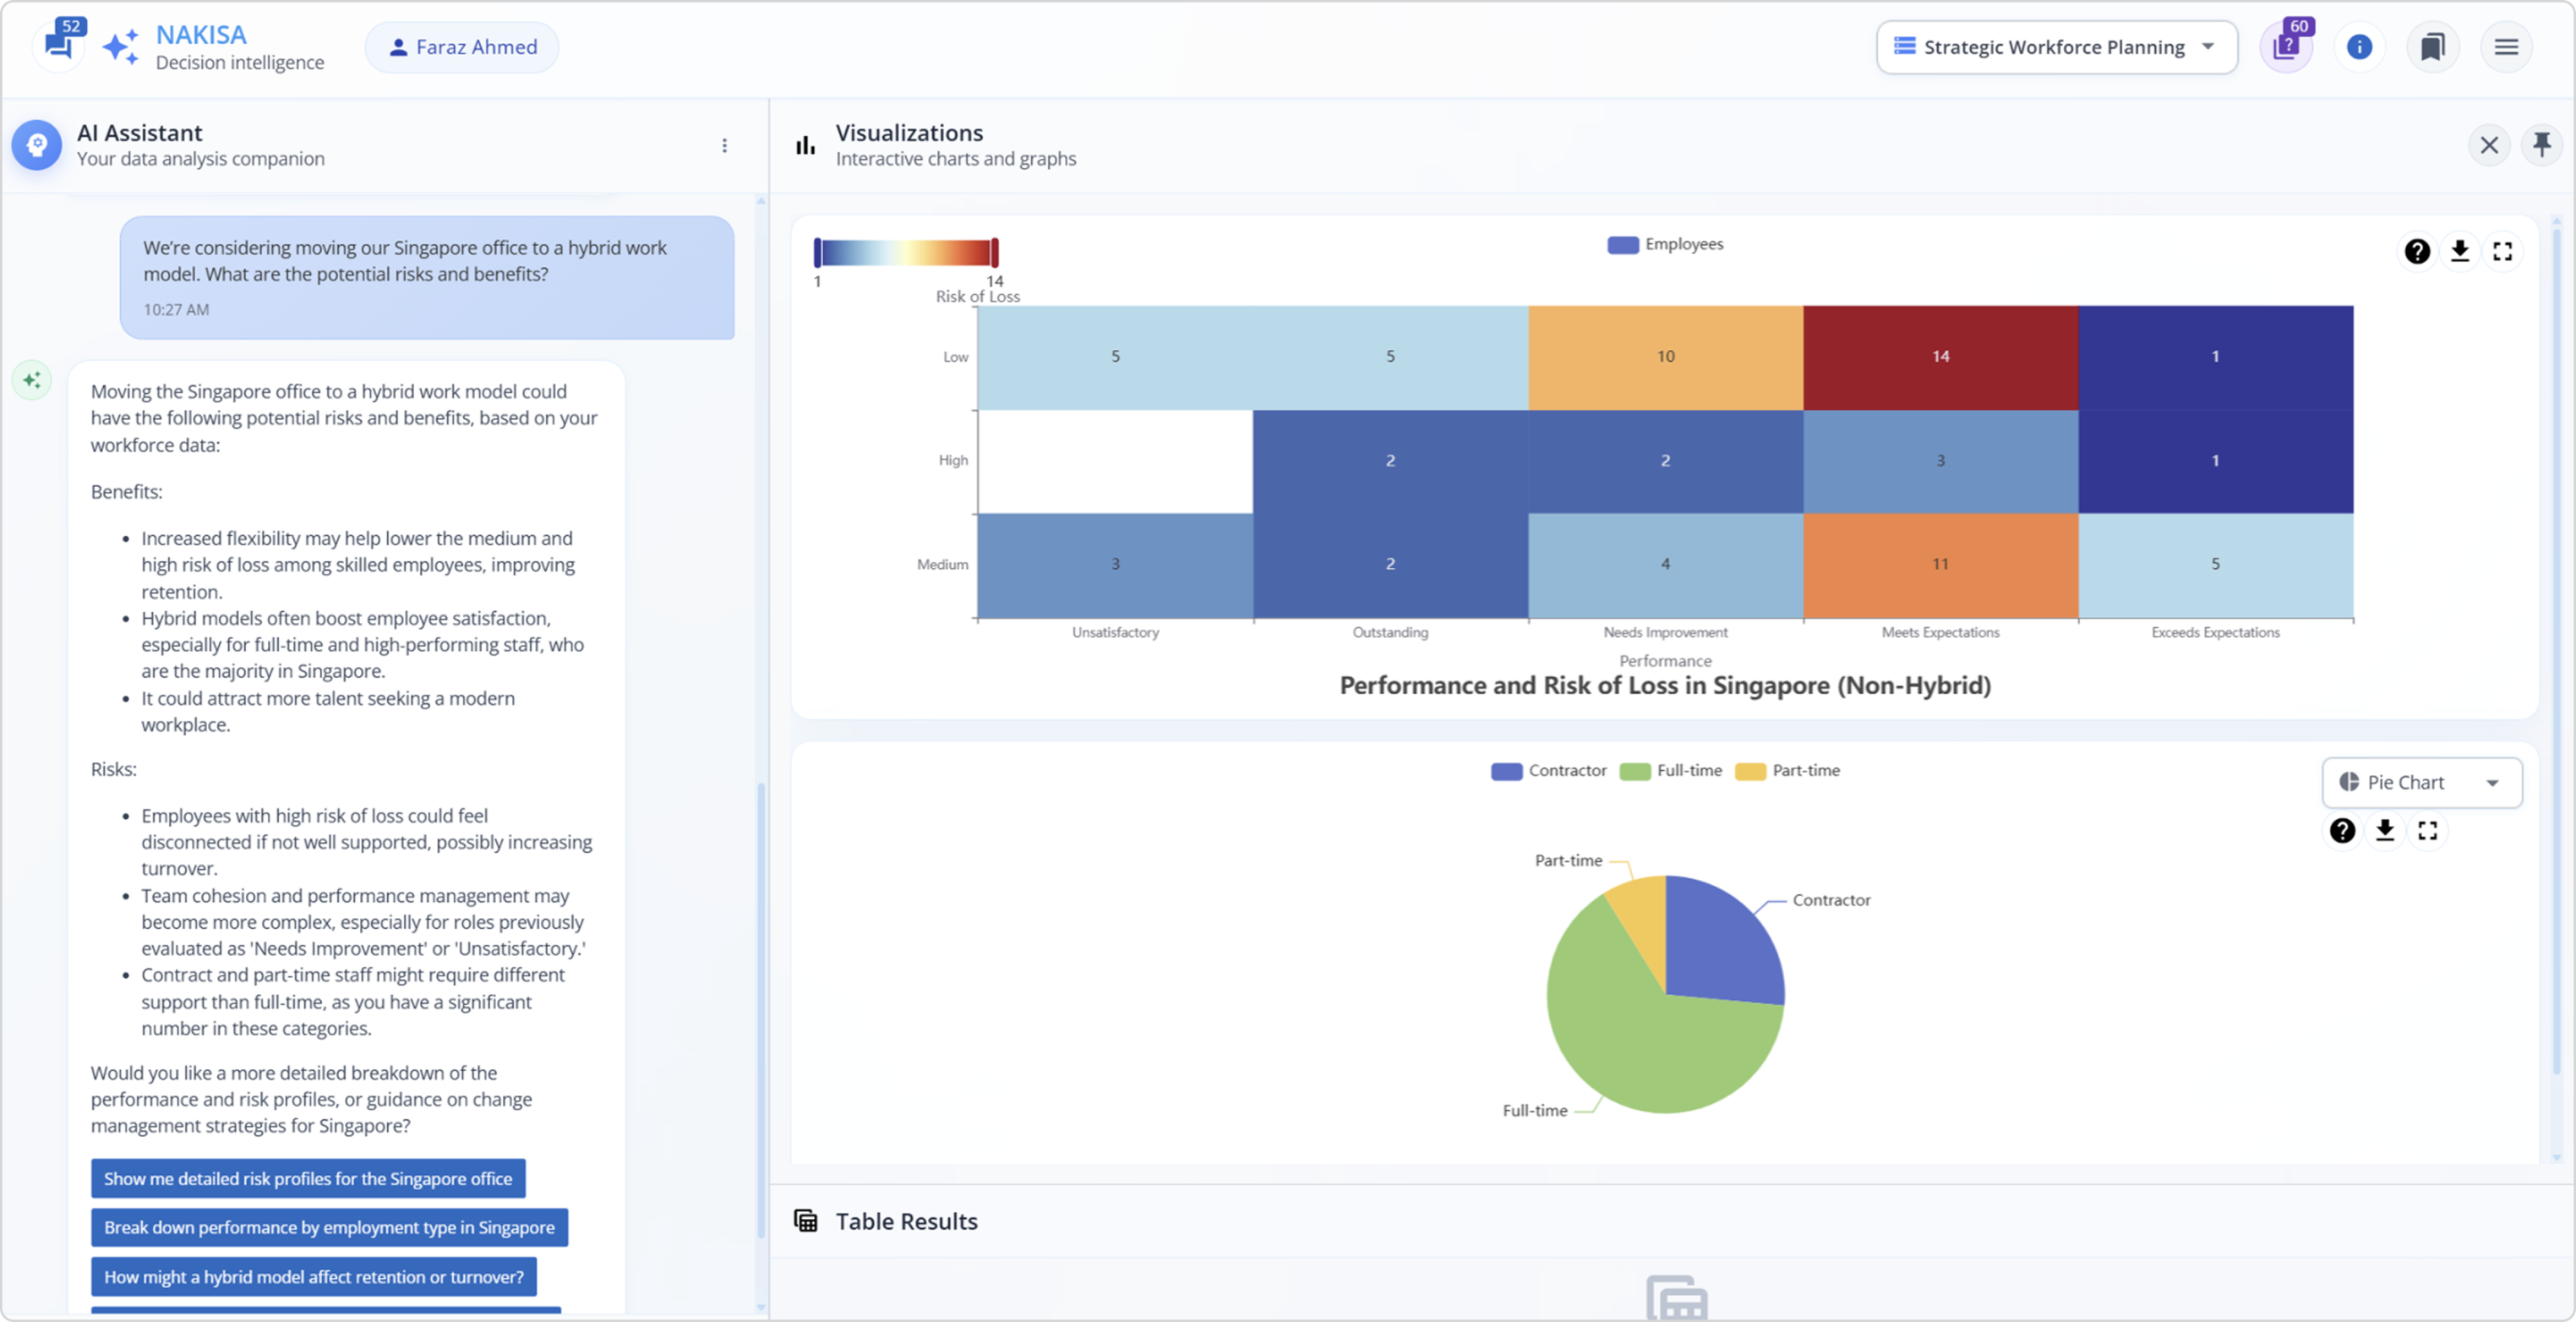
Task: Click 'Show me detailed risk profiles for the Singapore office'
Action: (307, 1178)
